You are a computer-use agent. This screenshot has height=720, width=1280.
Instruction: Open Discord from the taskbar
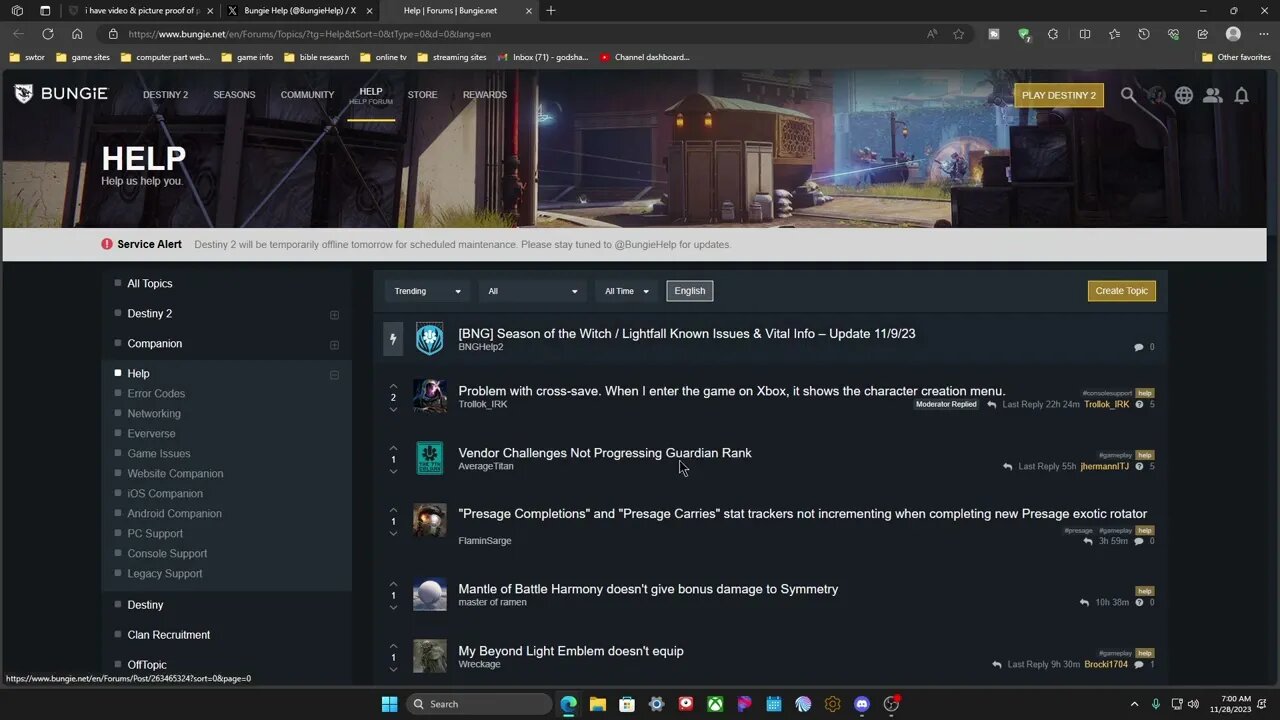(862, 704)
